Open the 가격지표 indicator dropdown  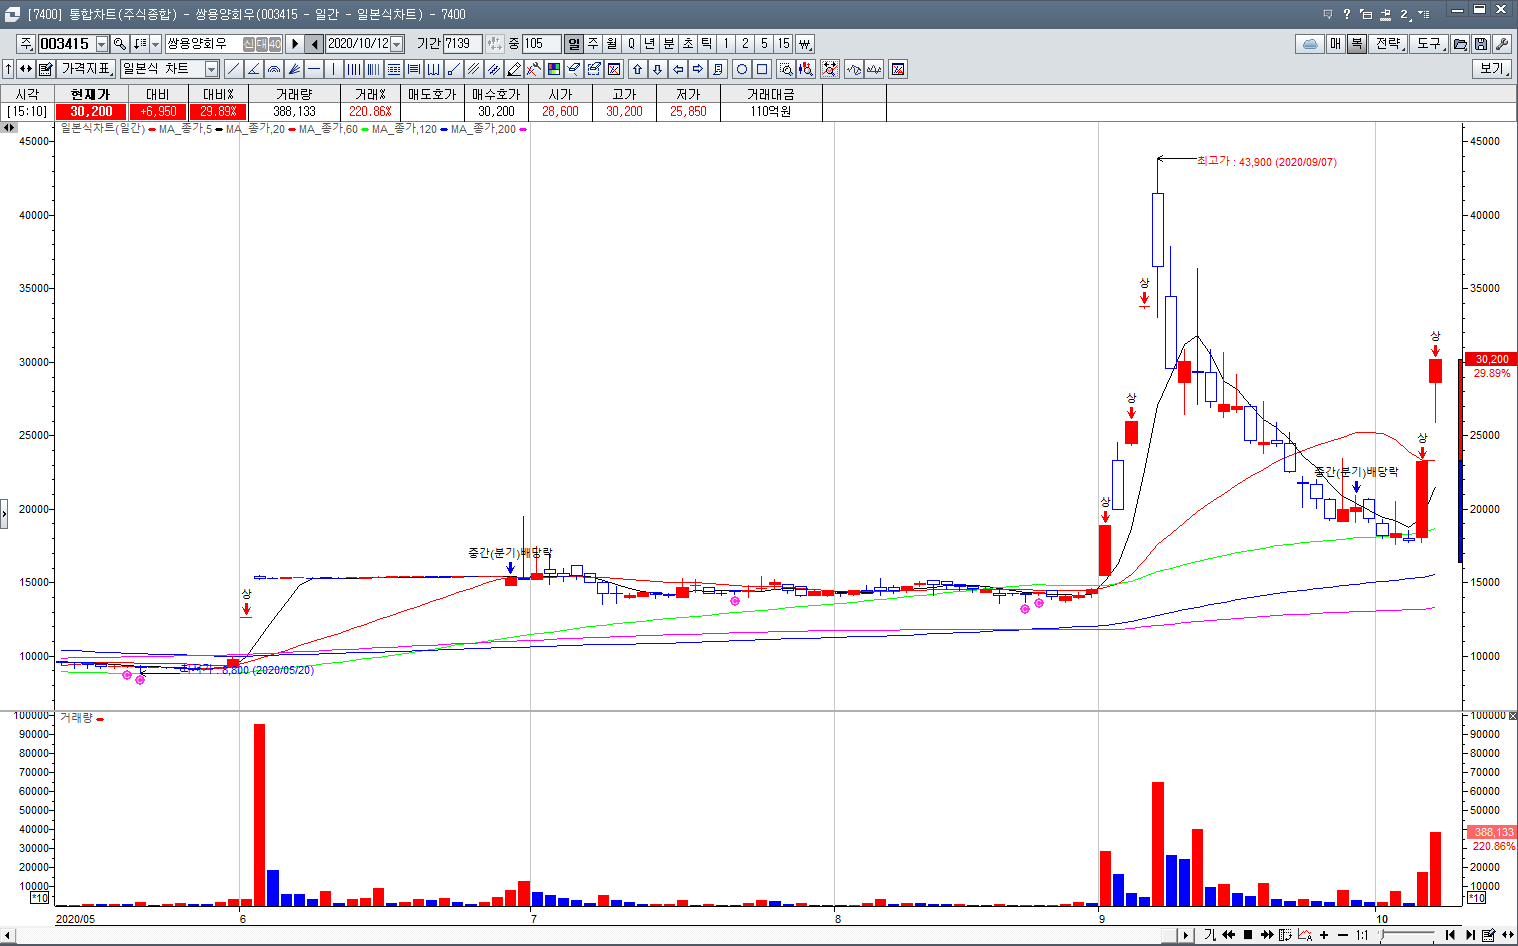[88, 69]
